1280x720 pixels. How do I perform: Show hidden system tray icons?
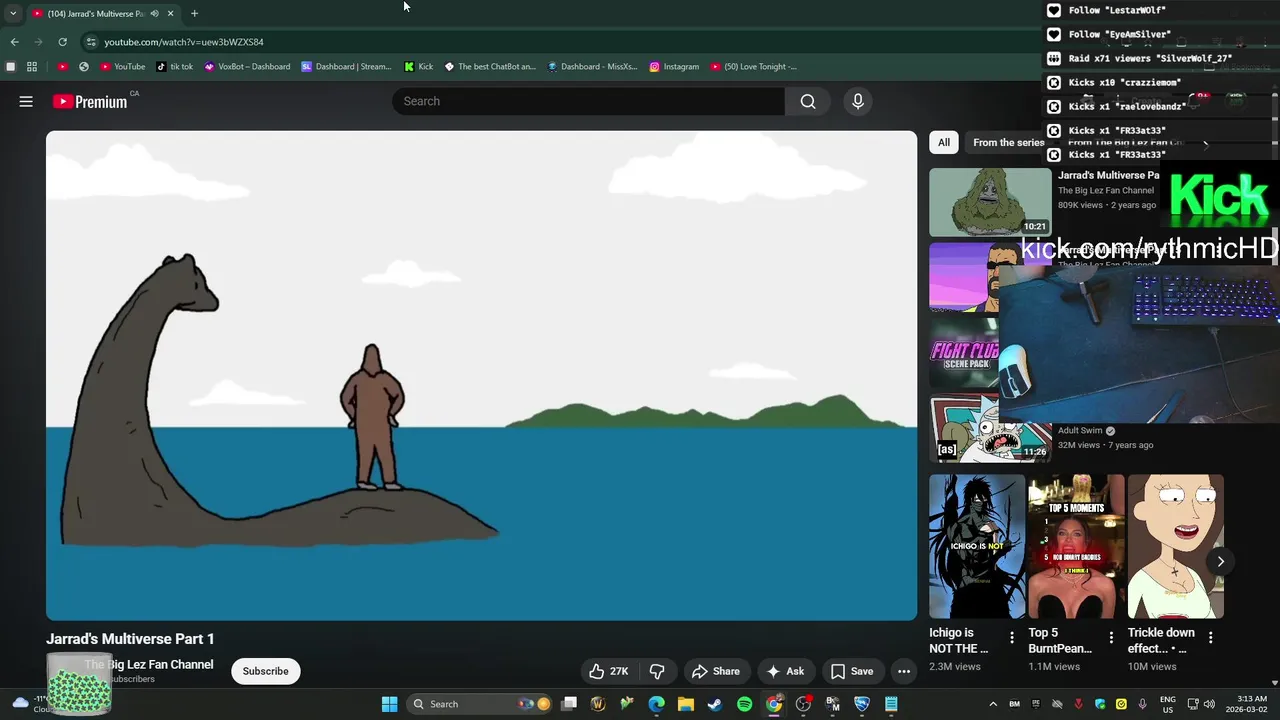pyautogui.click(x=993, y=704)
